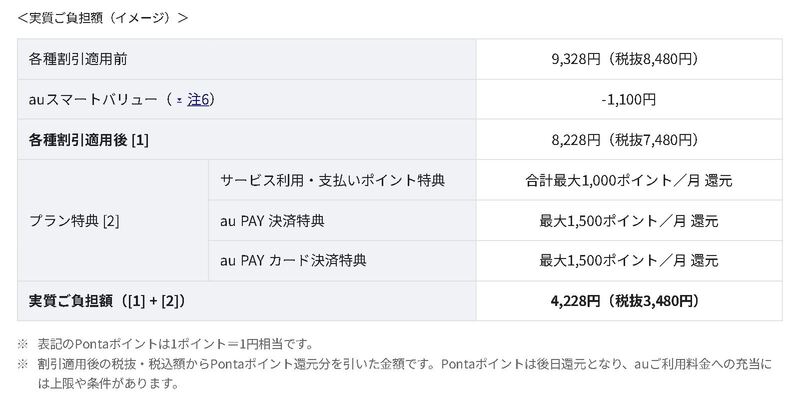
Task: Select the 各種割引適用前 row label
Action: coord(78,59)
